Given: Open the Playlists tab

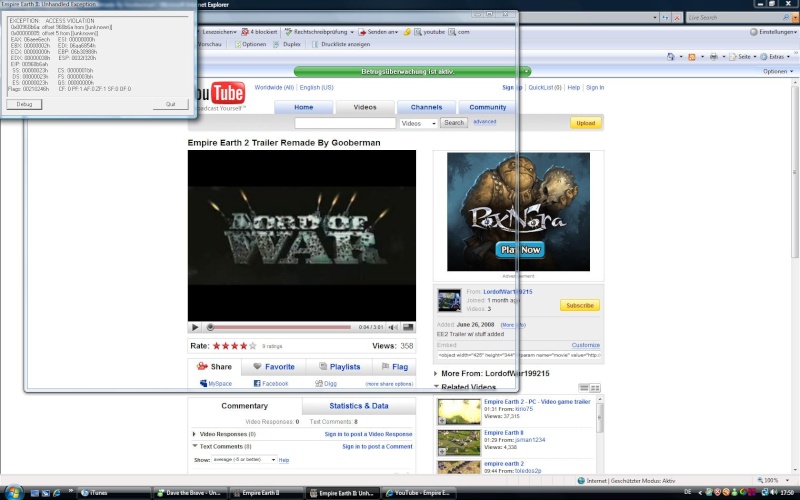Looking at the screenshot, I should [x=339, y=366].
